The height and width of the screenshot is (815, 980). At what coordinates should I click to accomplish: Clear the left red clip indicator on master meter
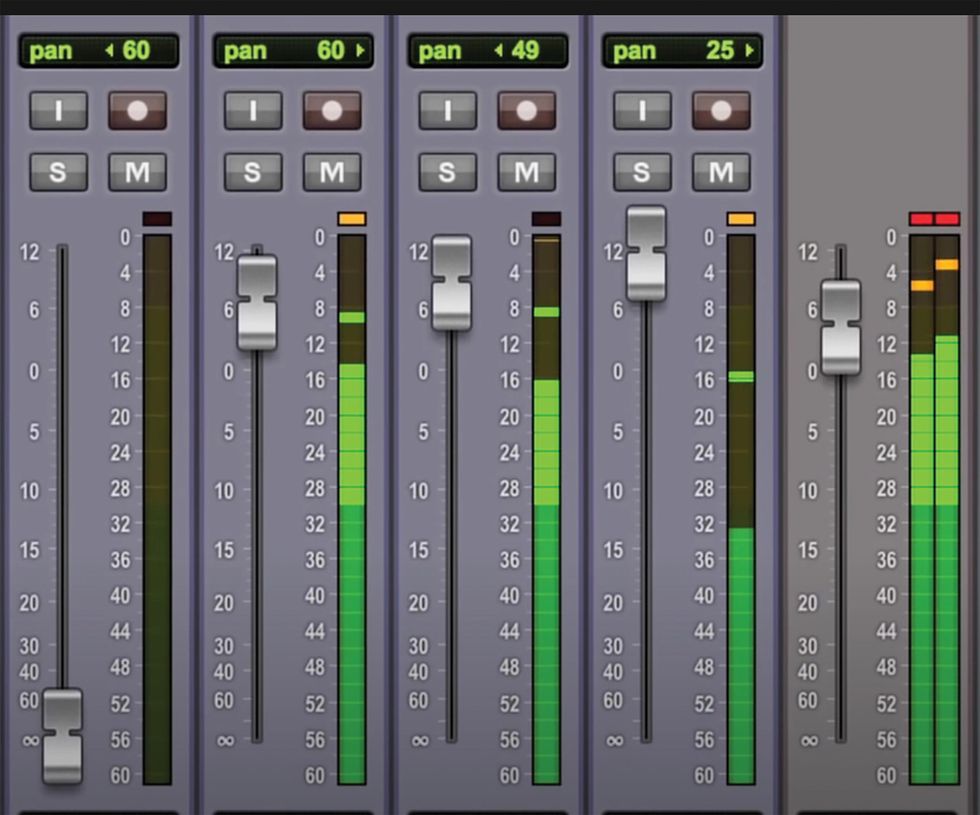921,219
